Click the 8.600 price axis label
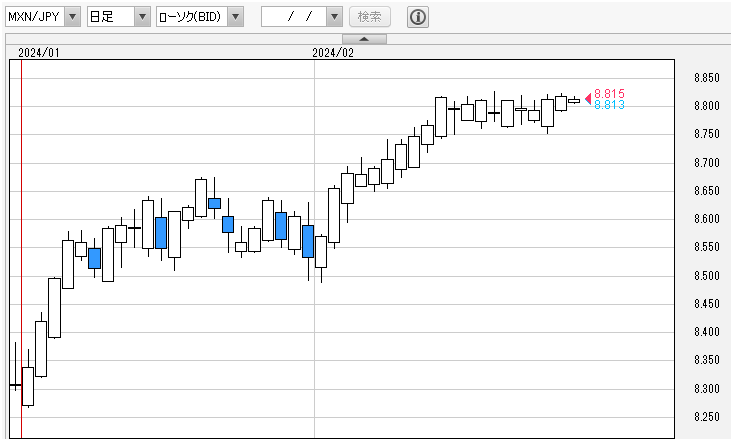733x441 pixels. click(x=706, y=219)
